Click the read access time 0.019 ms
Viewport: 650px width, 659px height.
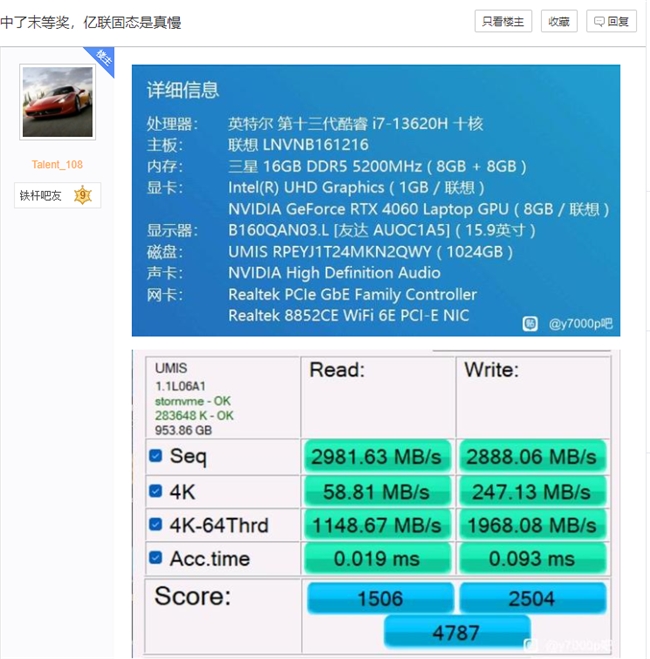click(376, 559)
